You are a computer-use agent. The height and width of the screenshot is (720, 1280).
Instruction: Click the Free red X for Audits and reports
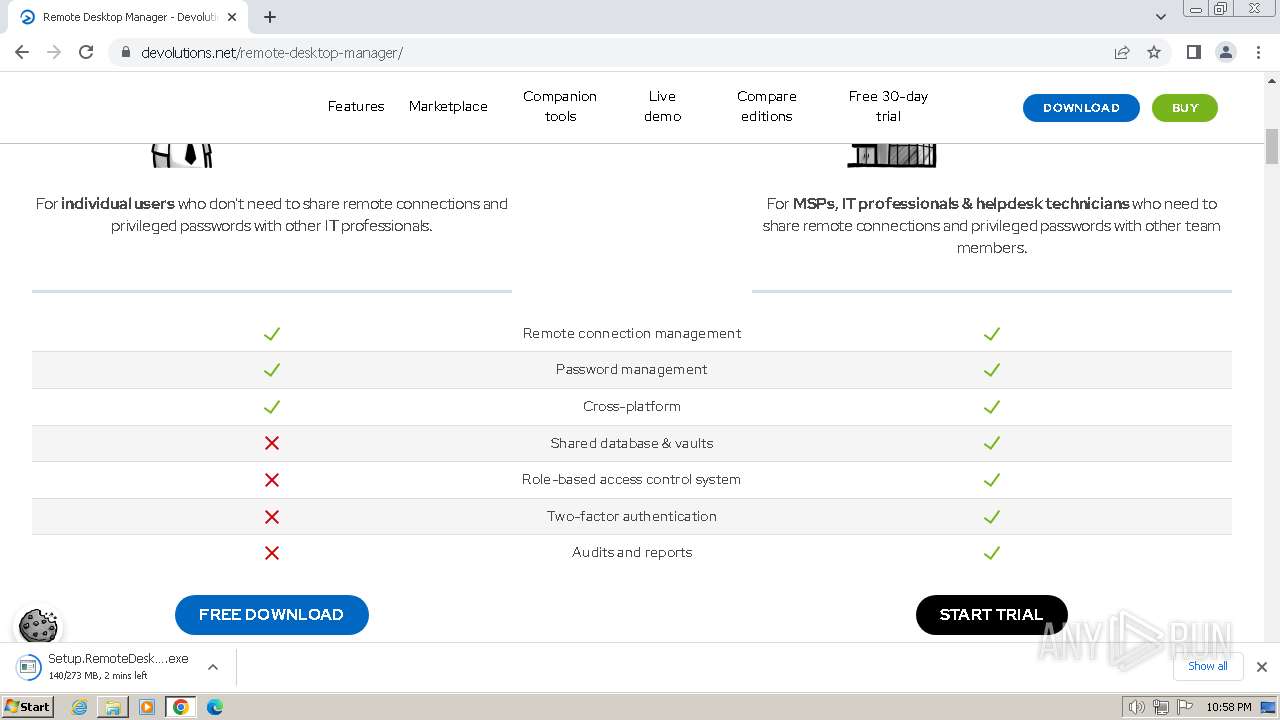(272, 553)
